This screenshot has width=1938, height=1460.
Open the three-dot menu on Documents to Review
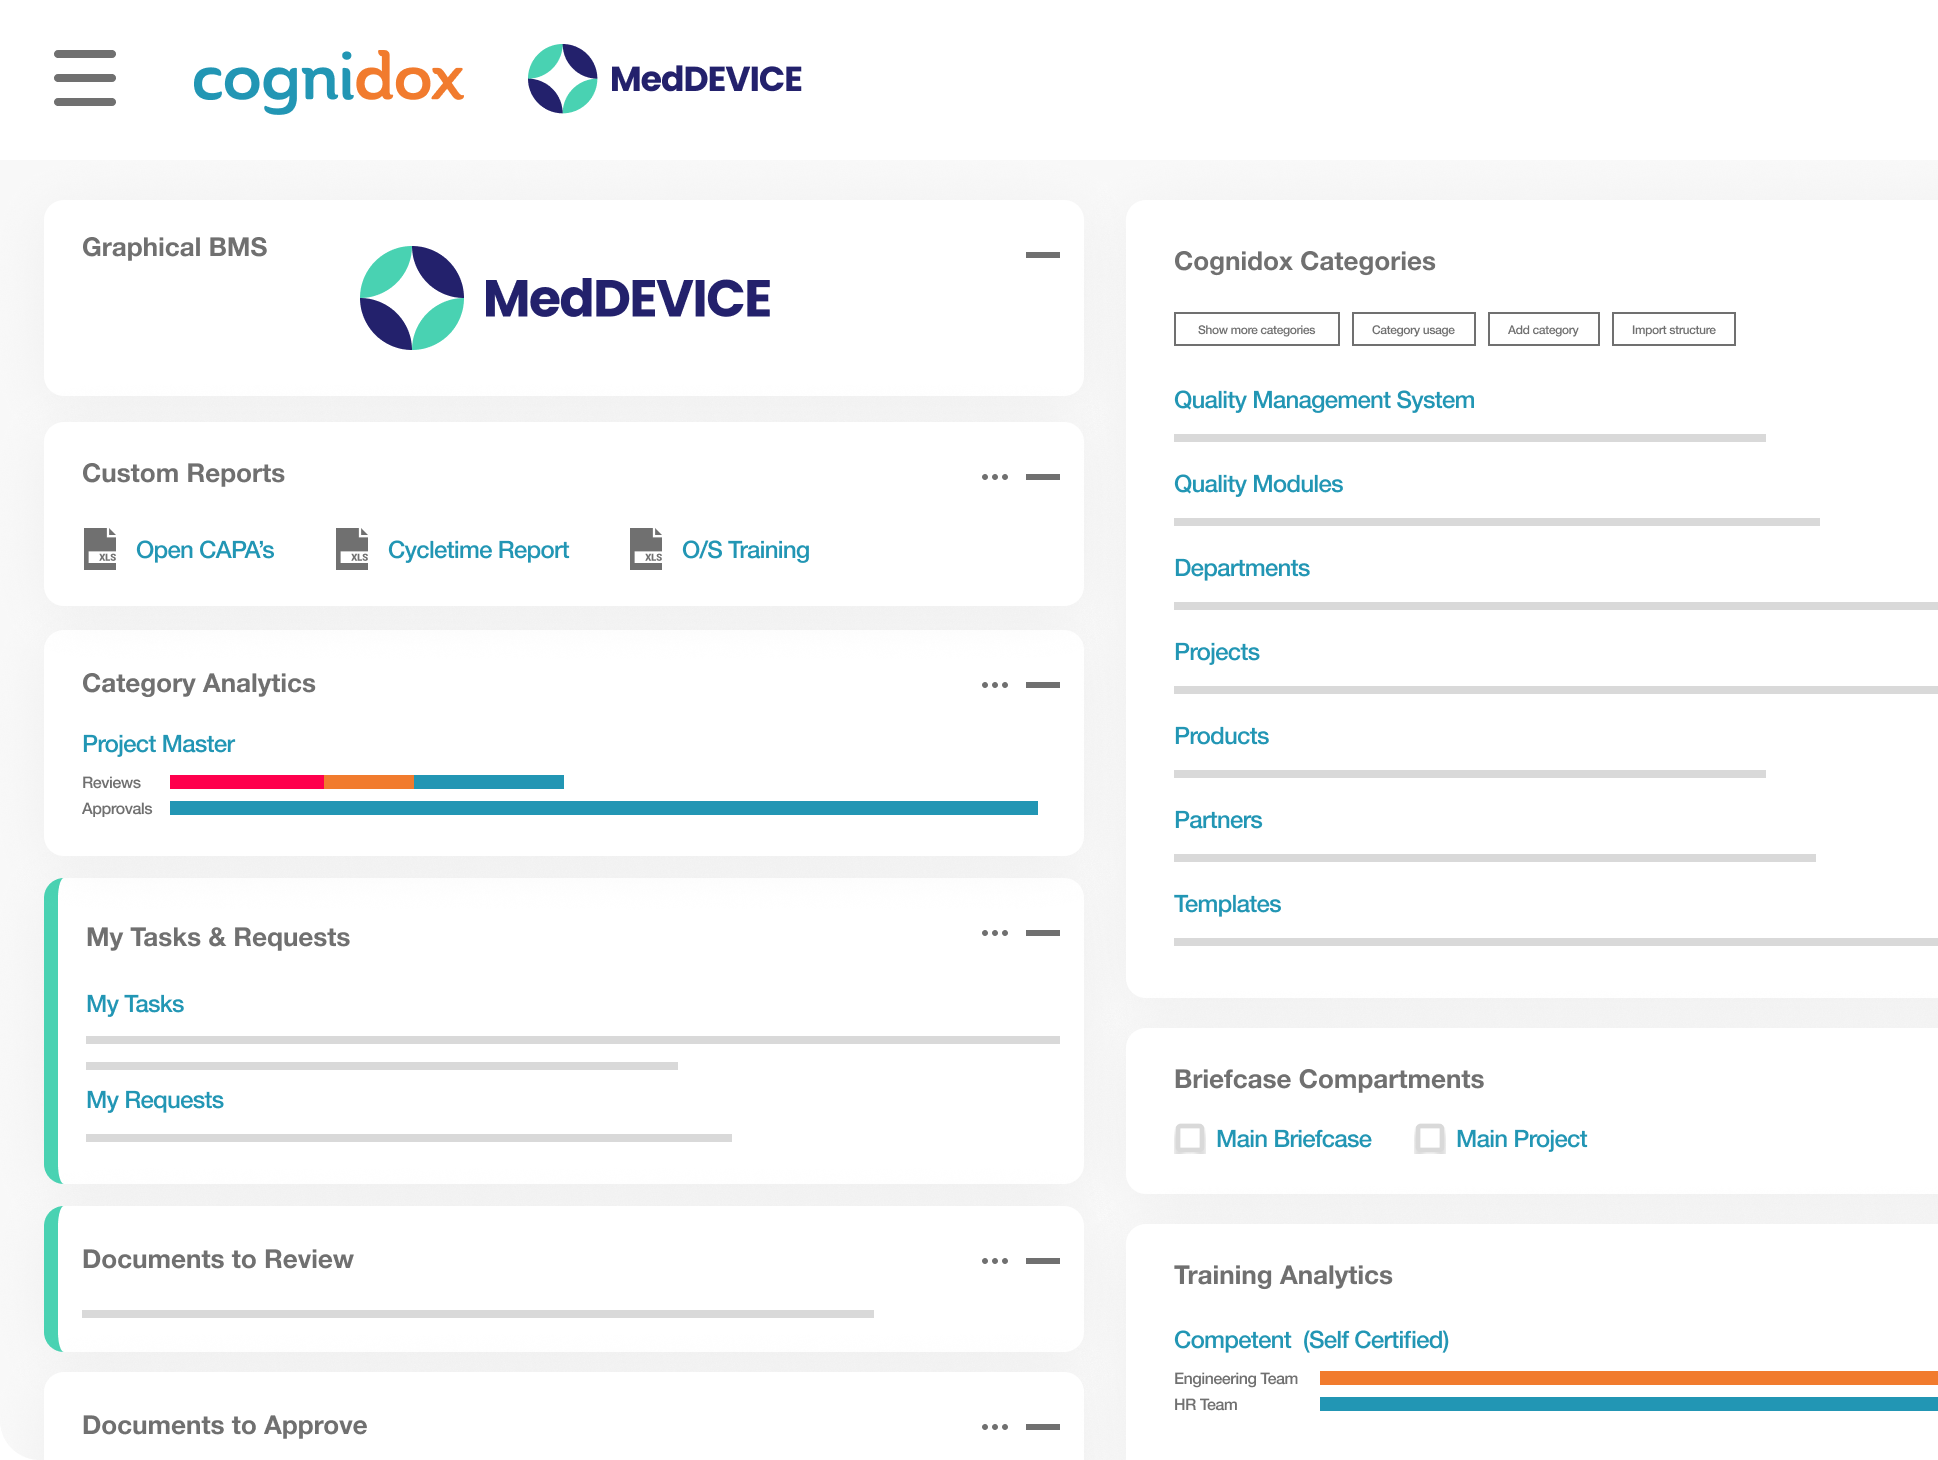[x=994, y=1260]
